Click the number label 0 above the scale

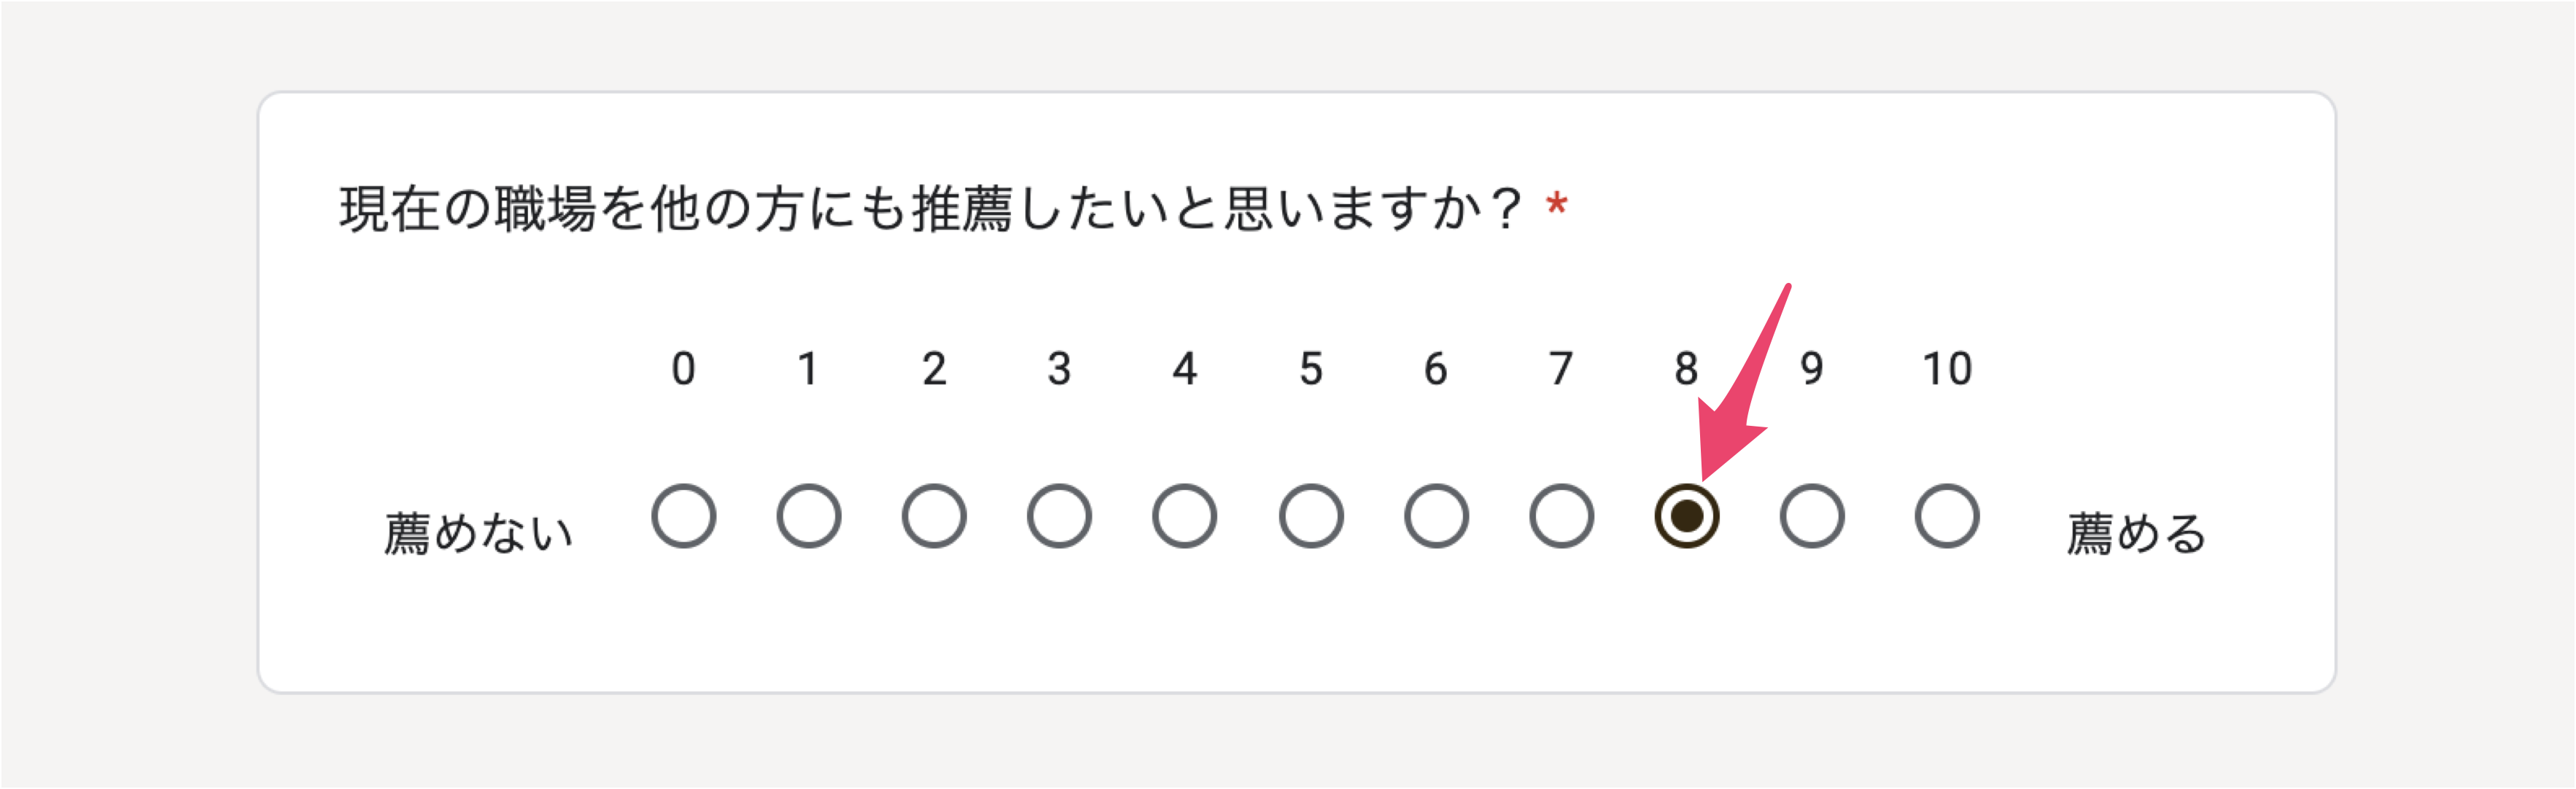tap(683, 369)
